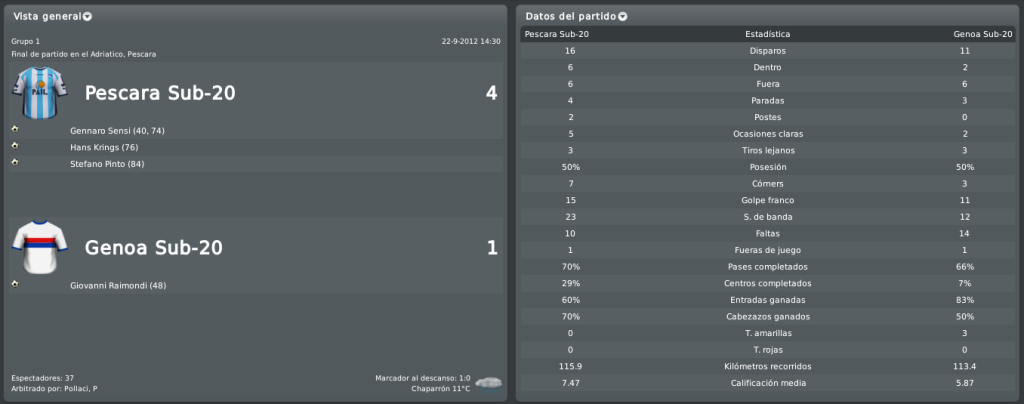Select the Kilómetros recorridos row
Image resolution: width=1024 pixels, height=404 pixels.
767,367
